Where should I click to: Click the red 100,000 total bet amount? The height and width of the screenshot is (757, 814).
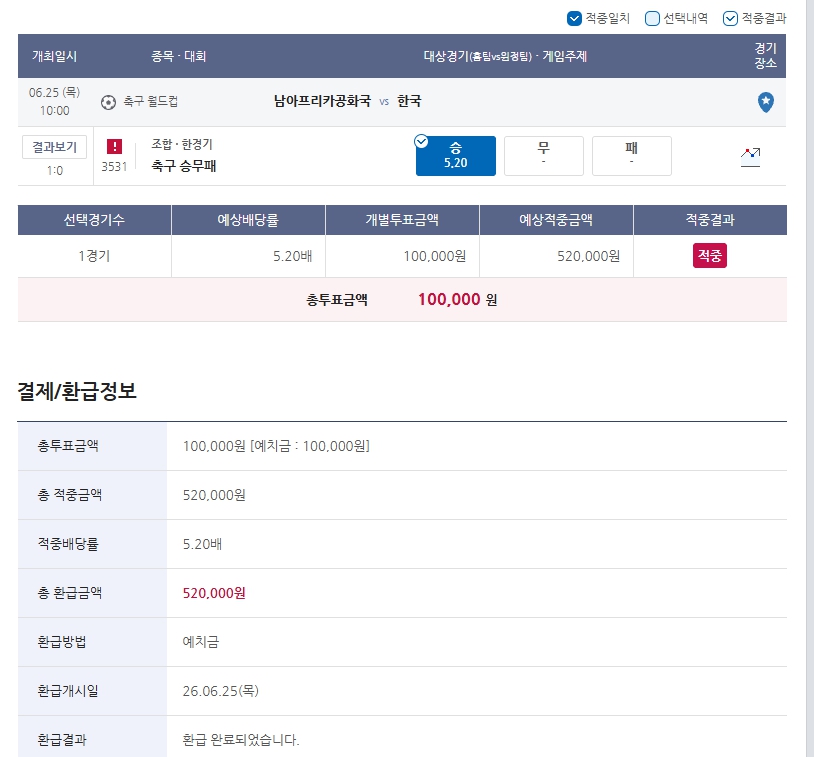pos(449,300)
